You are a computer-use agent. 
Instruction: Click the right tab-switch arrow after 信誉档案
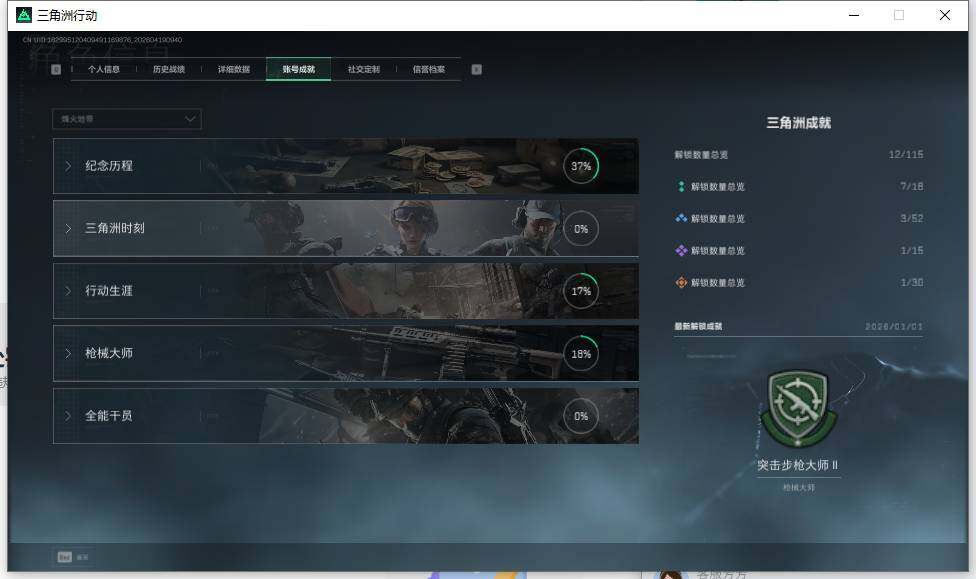tap(476, 69)
